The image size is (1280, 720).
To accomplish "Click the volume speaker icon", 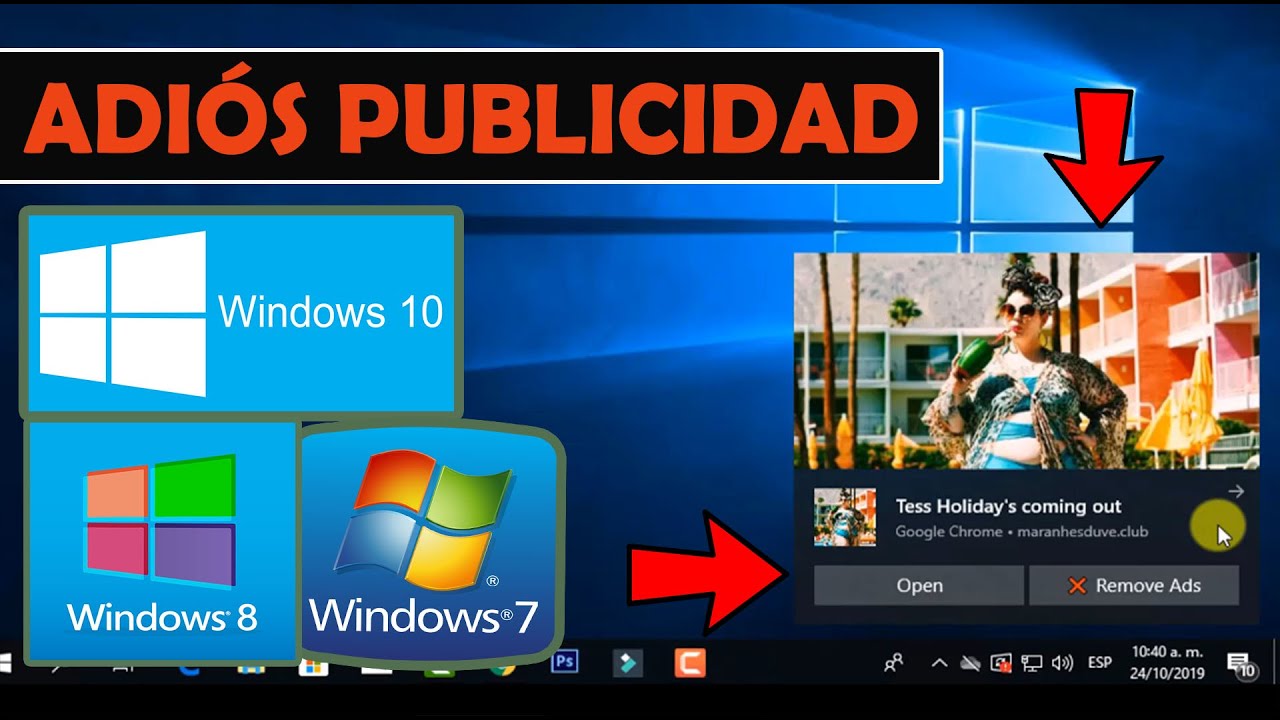I will tap(1062, 662).
